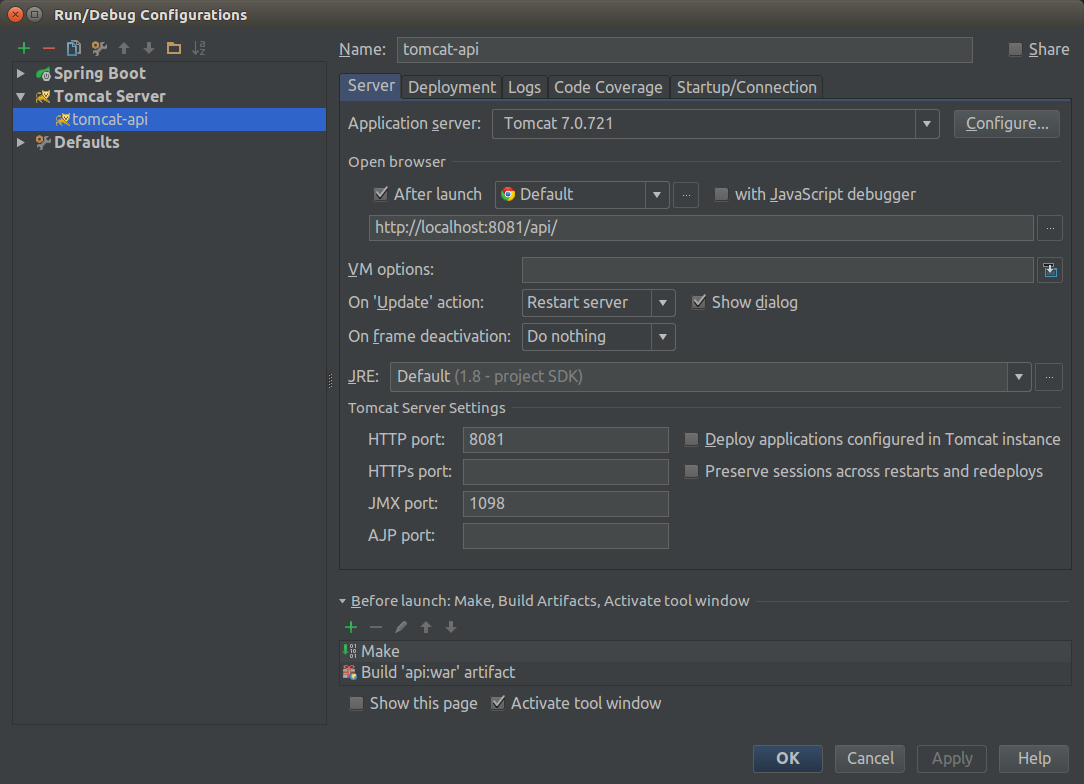Open the Code Coverage tab
1084x784 pixels.
click(608, 87)
